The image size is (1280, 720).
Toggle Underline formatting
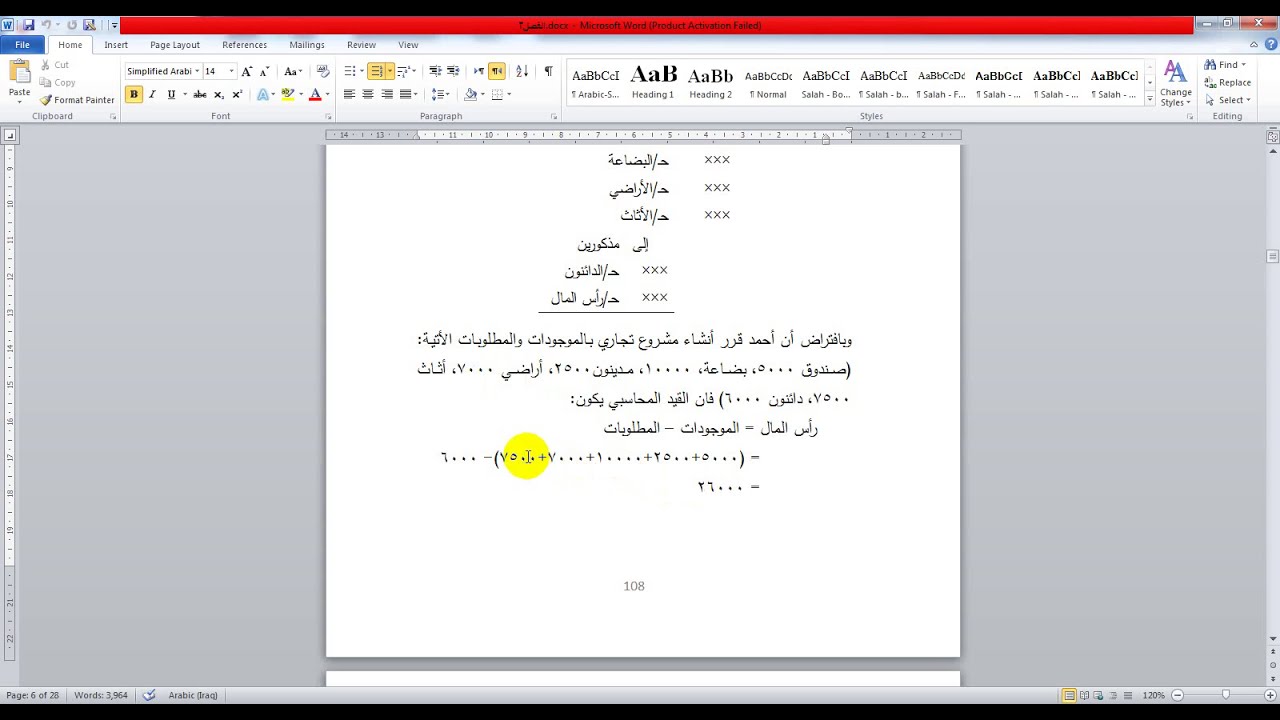[171, 94]
